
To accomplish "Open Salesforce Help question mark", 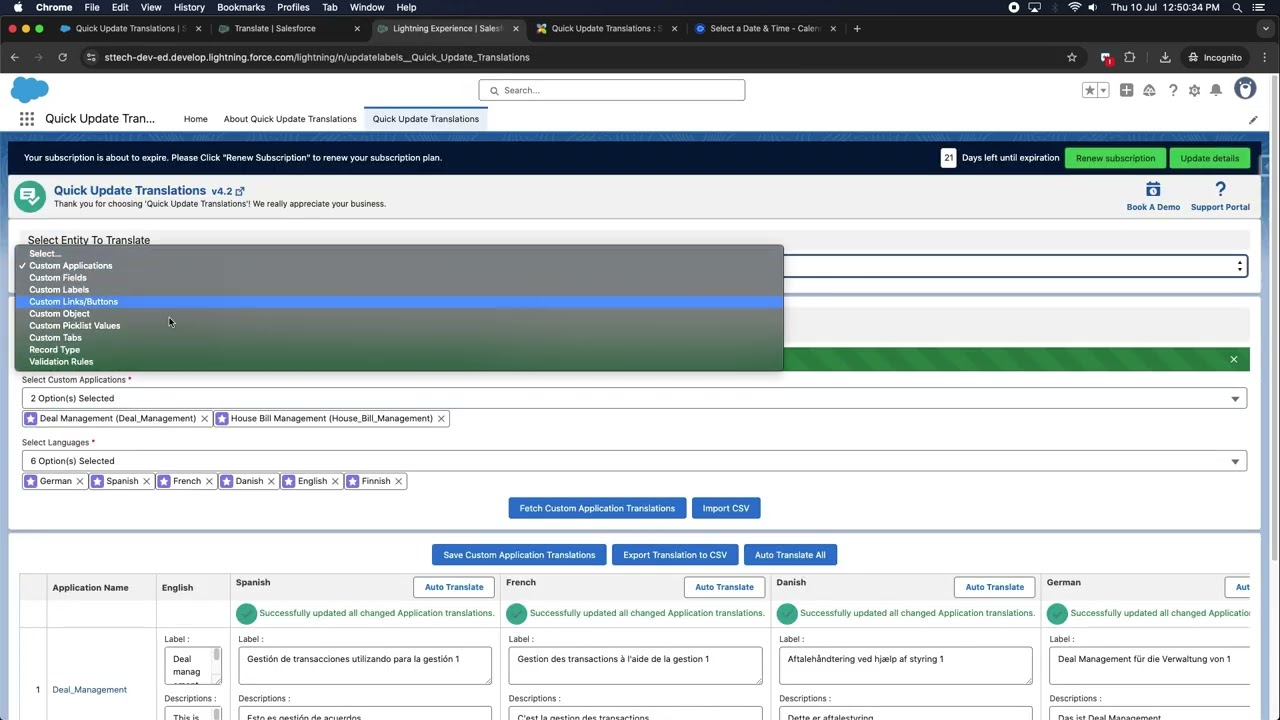I will (x=1173, y=90).
